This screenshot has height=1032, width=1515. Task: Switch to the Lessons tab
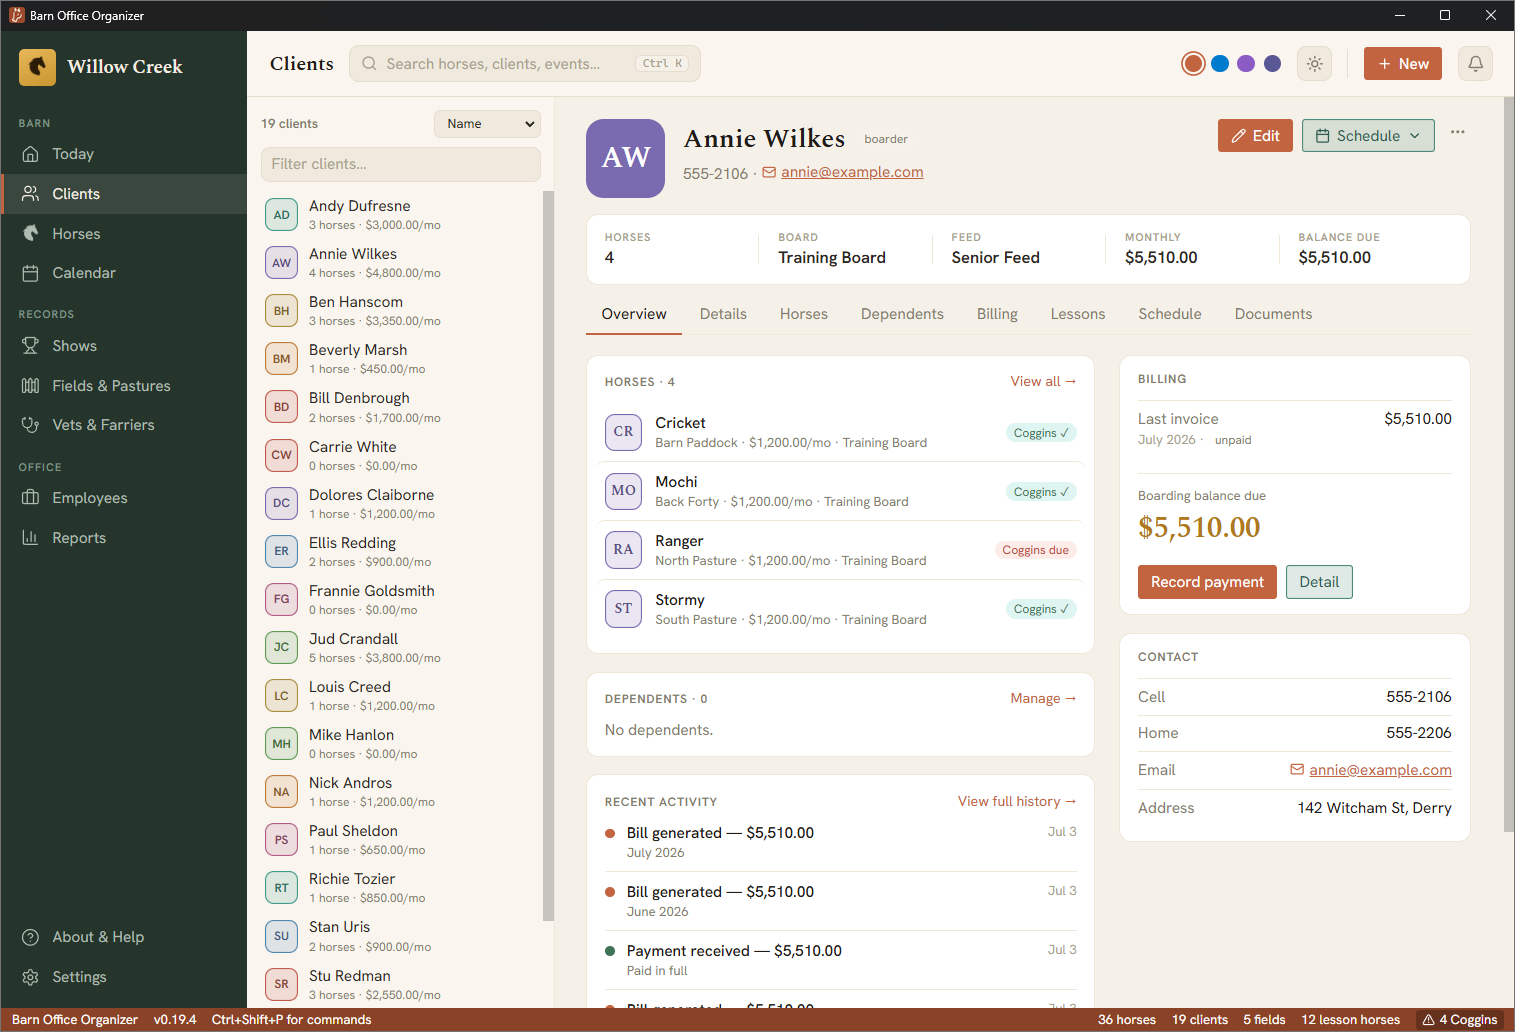tap(1078, 314)
